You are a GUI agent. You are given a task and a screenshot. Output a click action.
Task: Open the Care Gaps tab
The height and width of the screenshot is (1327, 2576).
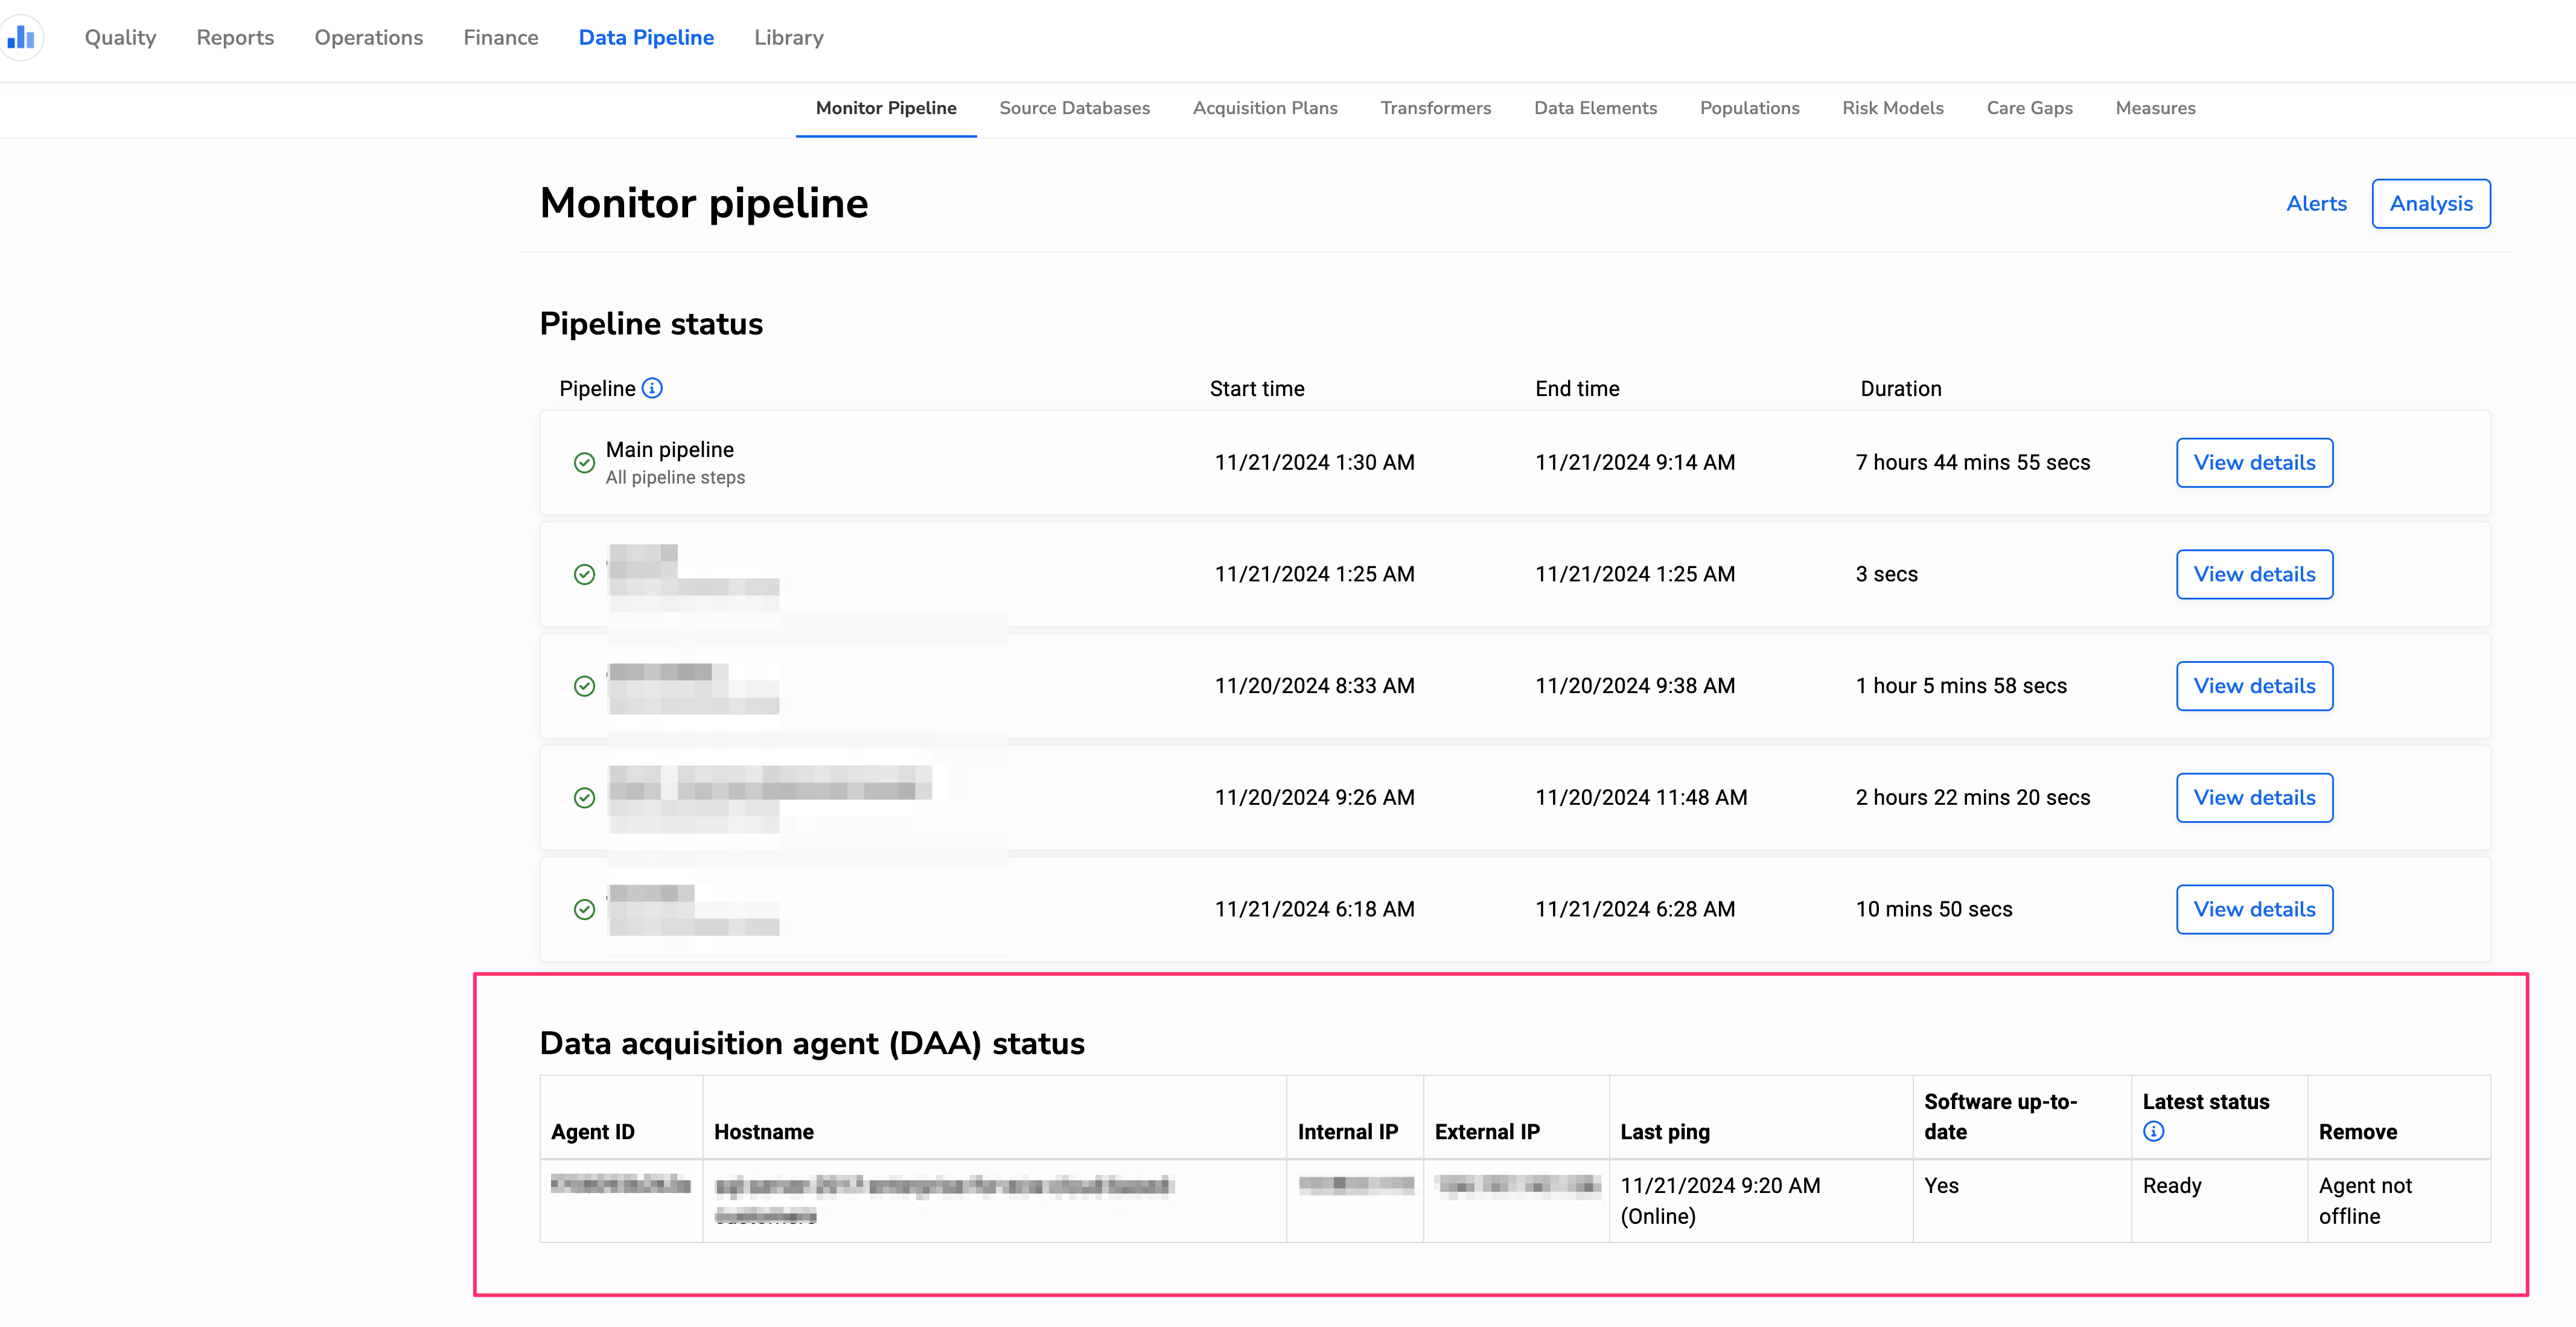point(2029,108)
